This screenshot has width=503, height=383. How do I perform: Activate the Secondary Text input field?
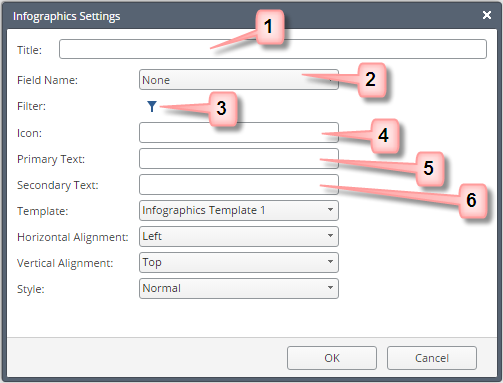point(239,184)
